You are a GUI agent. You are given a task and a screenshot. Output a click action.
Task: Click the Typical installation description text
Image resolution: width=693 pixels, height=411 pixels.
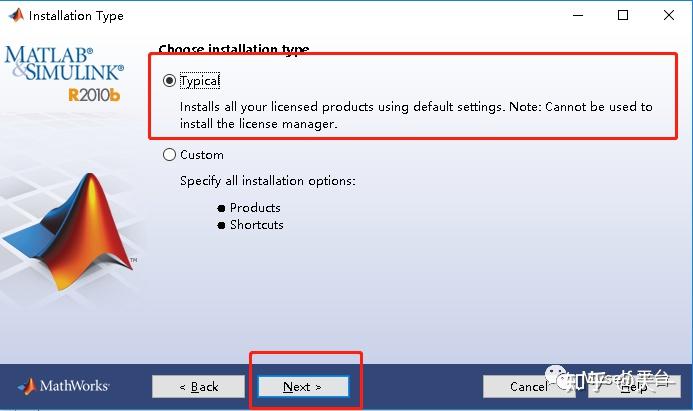(416, 115)
